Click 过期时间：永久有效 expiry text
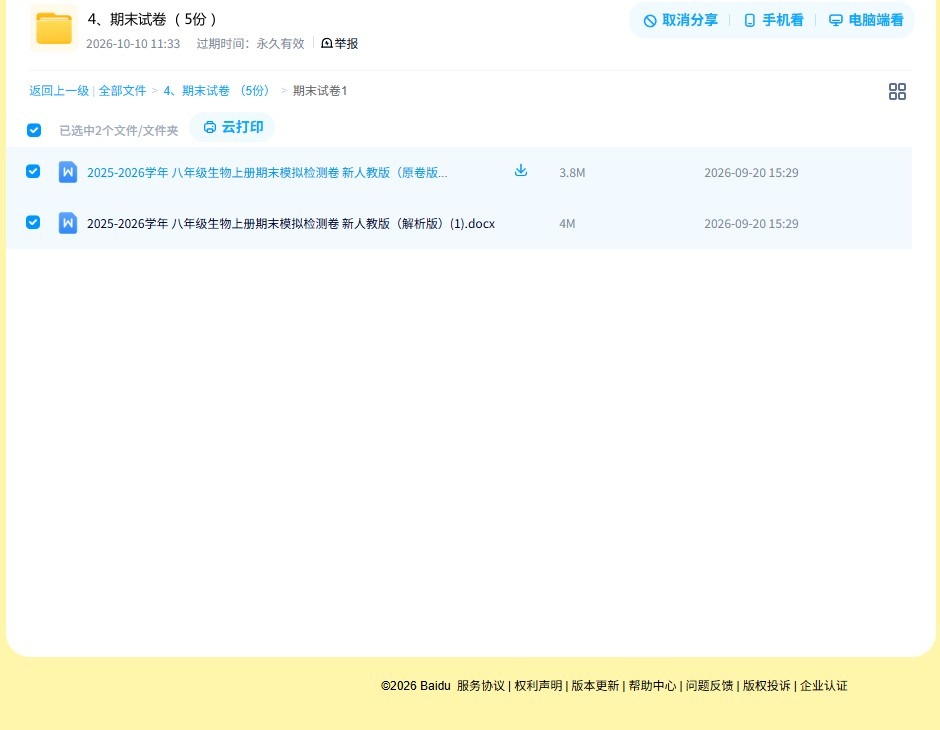This screenshot has height=730, width=940. (x=251, y=44)
